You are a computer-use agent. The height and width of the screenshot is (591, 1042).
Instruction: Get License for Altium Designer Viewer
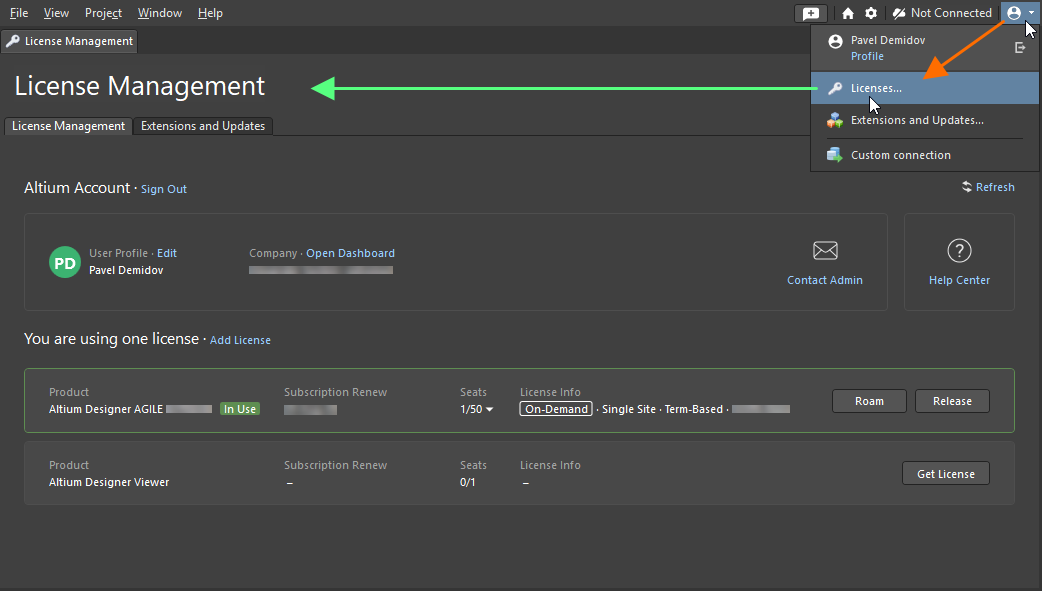(x=945, y=473)
